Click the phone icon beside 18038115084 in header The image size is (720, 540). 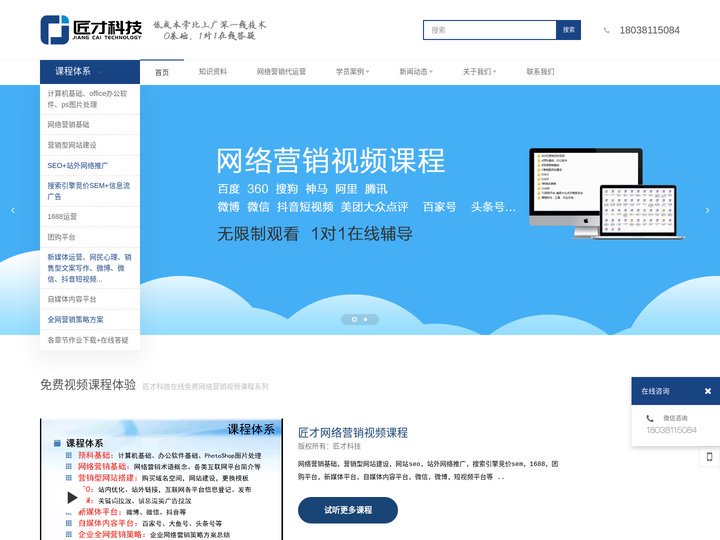607,30
